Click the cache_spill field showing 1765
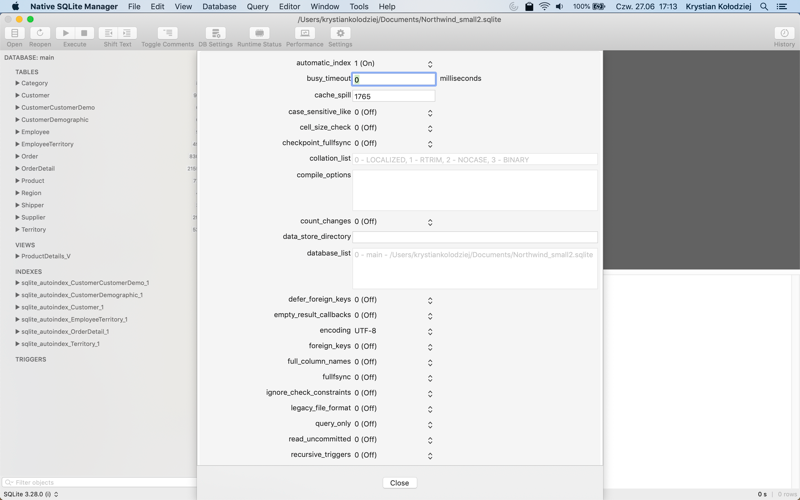800x500 pixels. coord(393,96)
